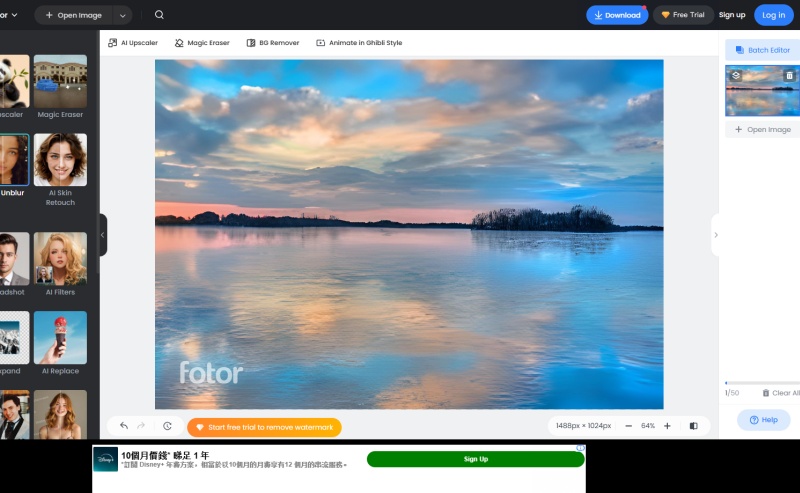Click Open Image in the right panel
Viewport: 800px width, 493px height.
tap(763, 130)
